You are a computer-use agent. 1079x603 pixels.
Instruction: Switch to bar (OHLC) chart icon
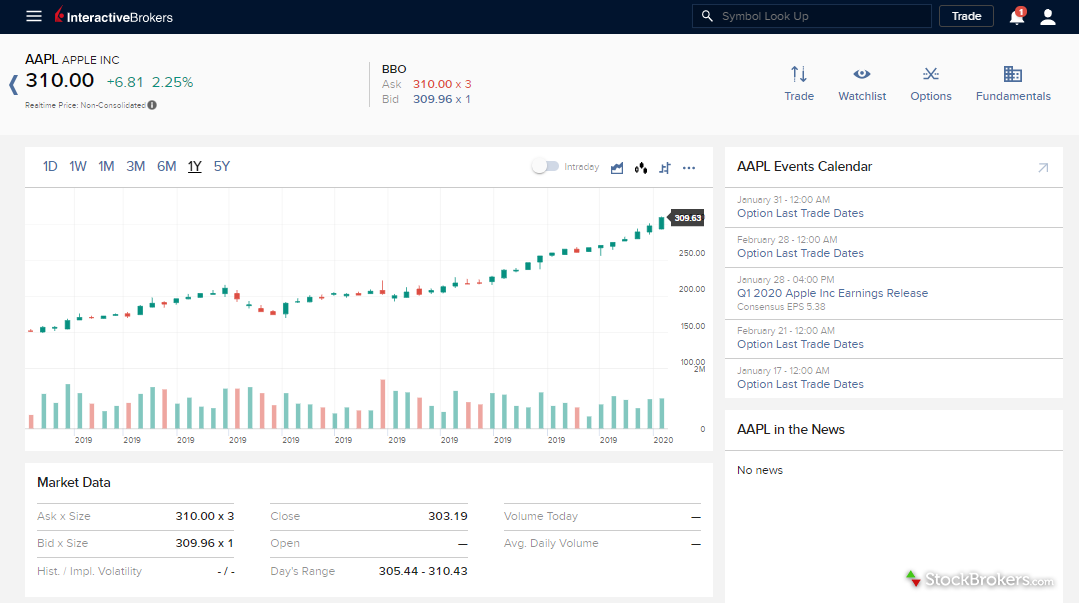pos(665,168)
